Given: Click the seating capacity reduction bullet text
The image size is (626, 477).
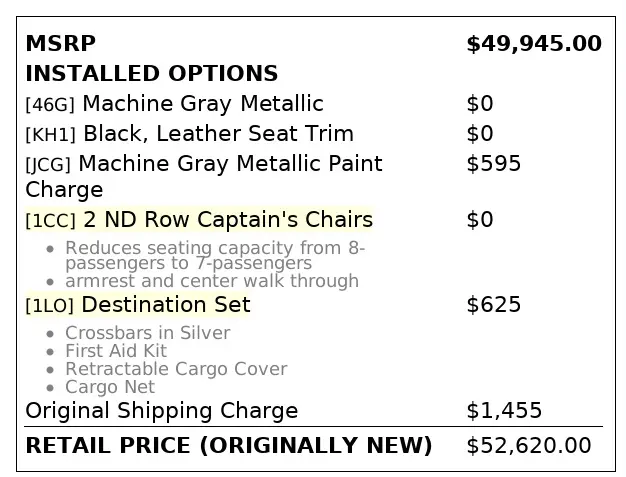Looking at the screenshot, I should click(215, 255).
